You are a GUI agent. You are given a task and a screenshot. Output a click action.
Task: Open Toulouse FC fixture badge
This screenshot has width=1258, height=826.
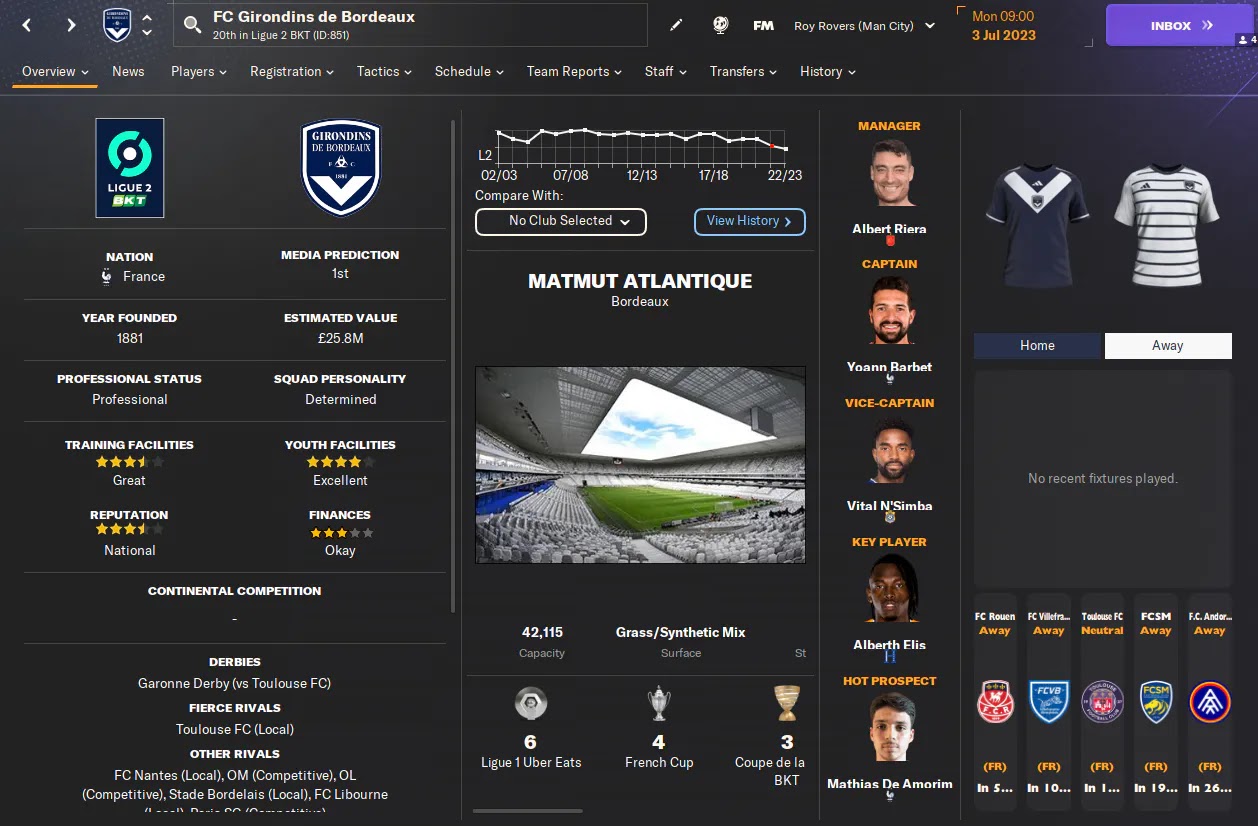(x=1102, y=702)
